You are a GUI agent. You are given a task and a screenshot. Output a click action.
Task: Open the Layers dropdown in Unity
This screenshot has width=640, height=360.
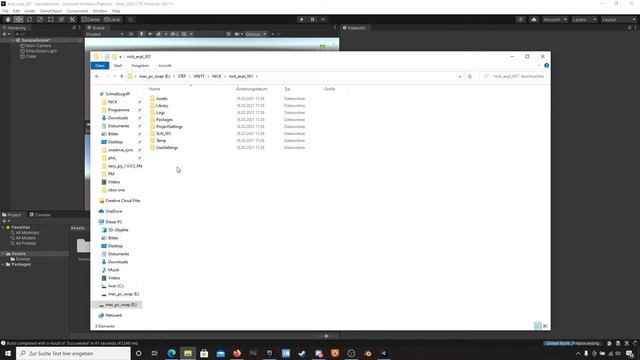[x=584, y=20]
